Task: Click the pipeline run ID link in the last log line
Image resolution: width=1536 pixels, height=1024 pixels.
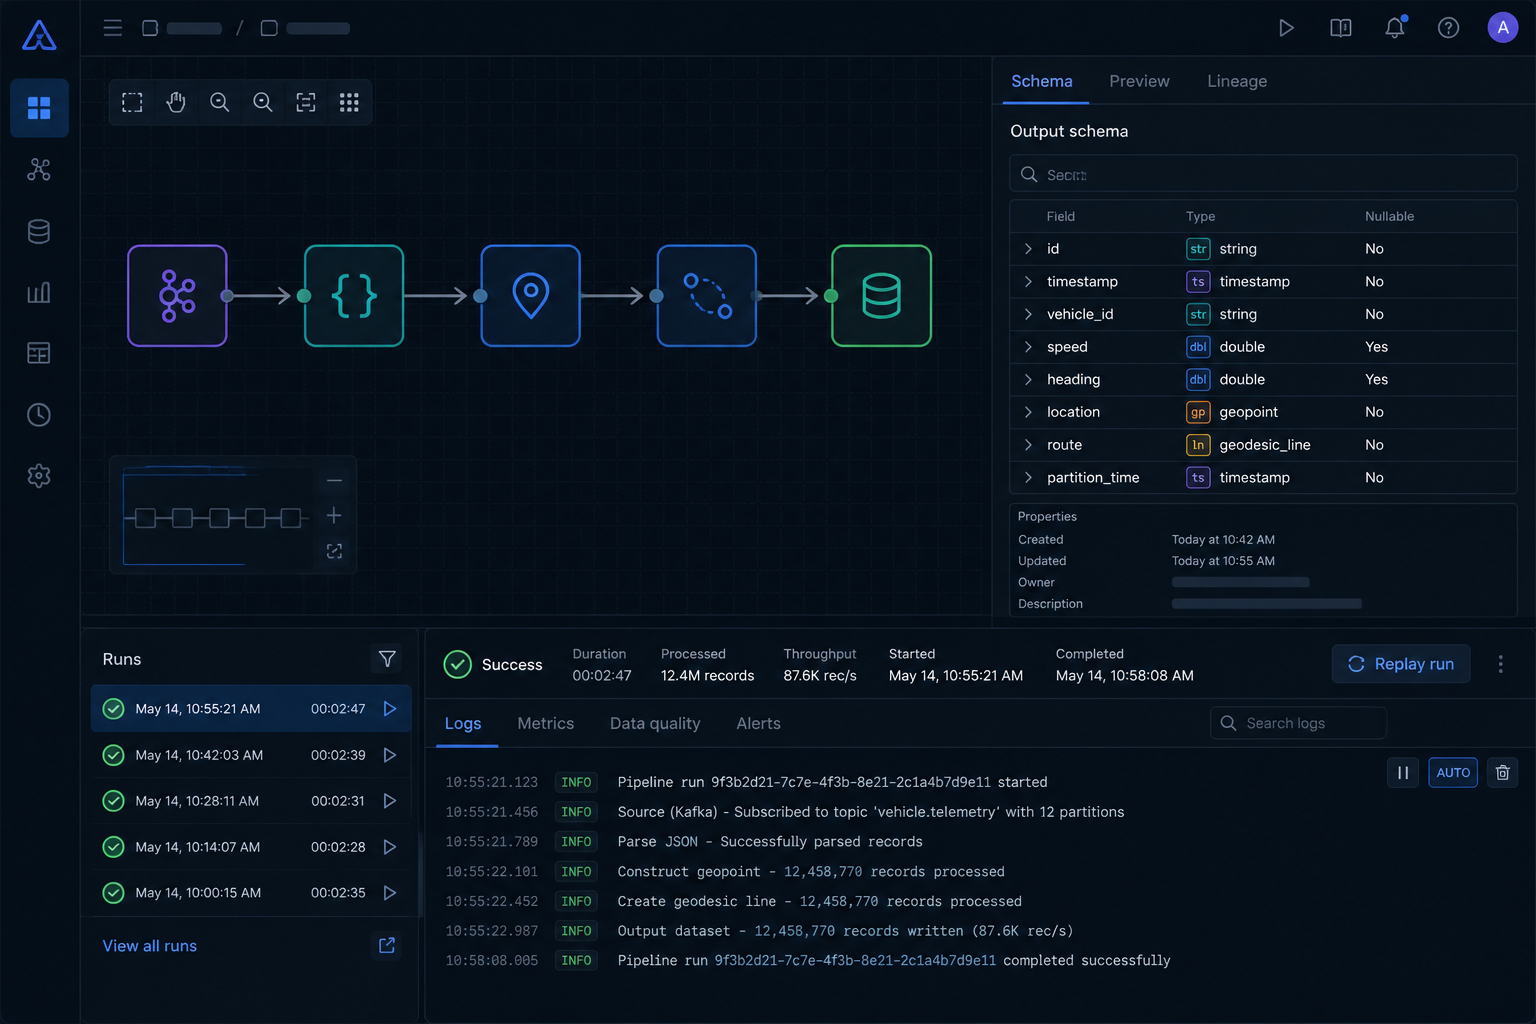Action: [x=855, y=961]
